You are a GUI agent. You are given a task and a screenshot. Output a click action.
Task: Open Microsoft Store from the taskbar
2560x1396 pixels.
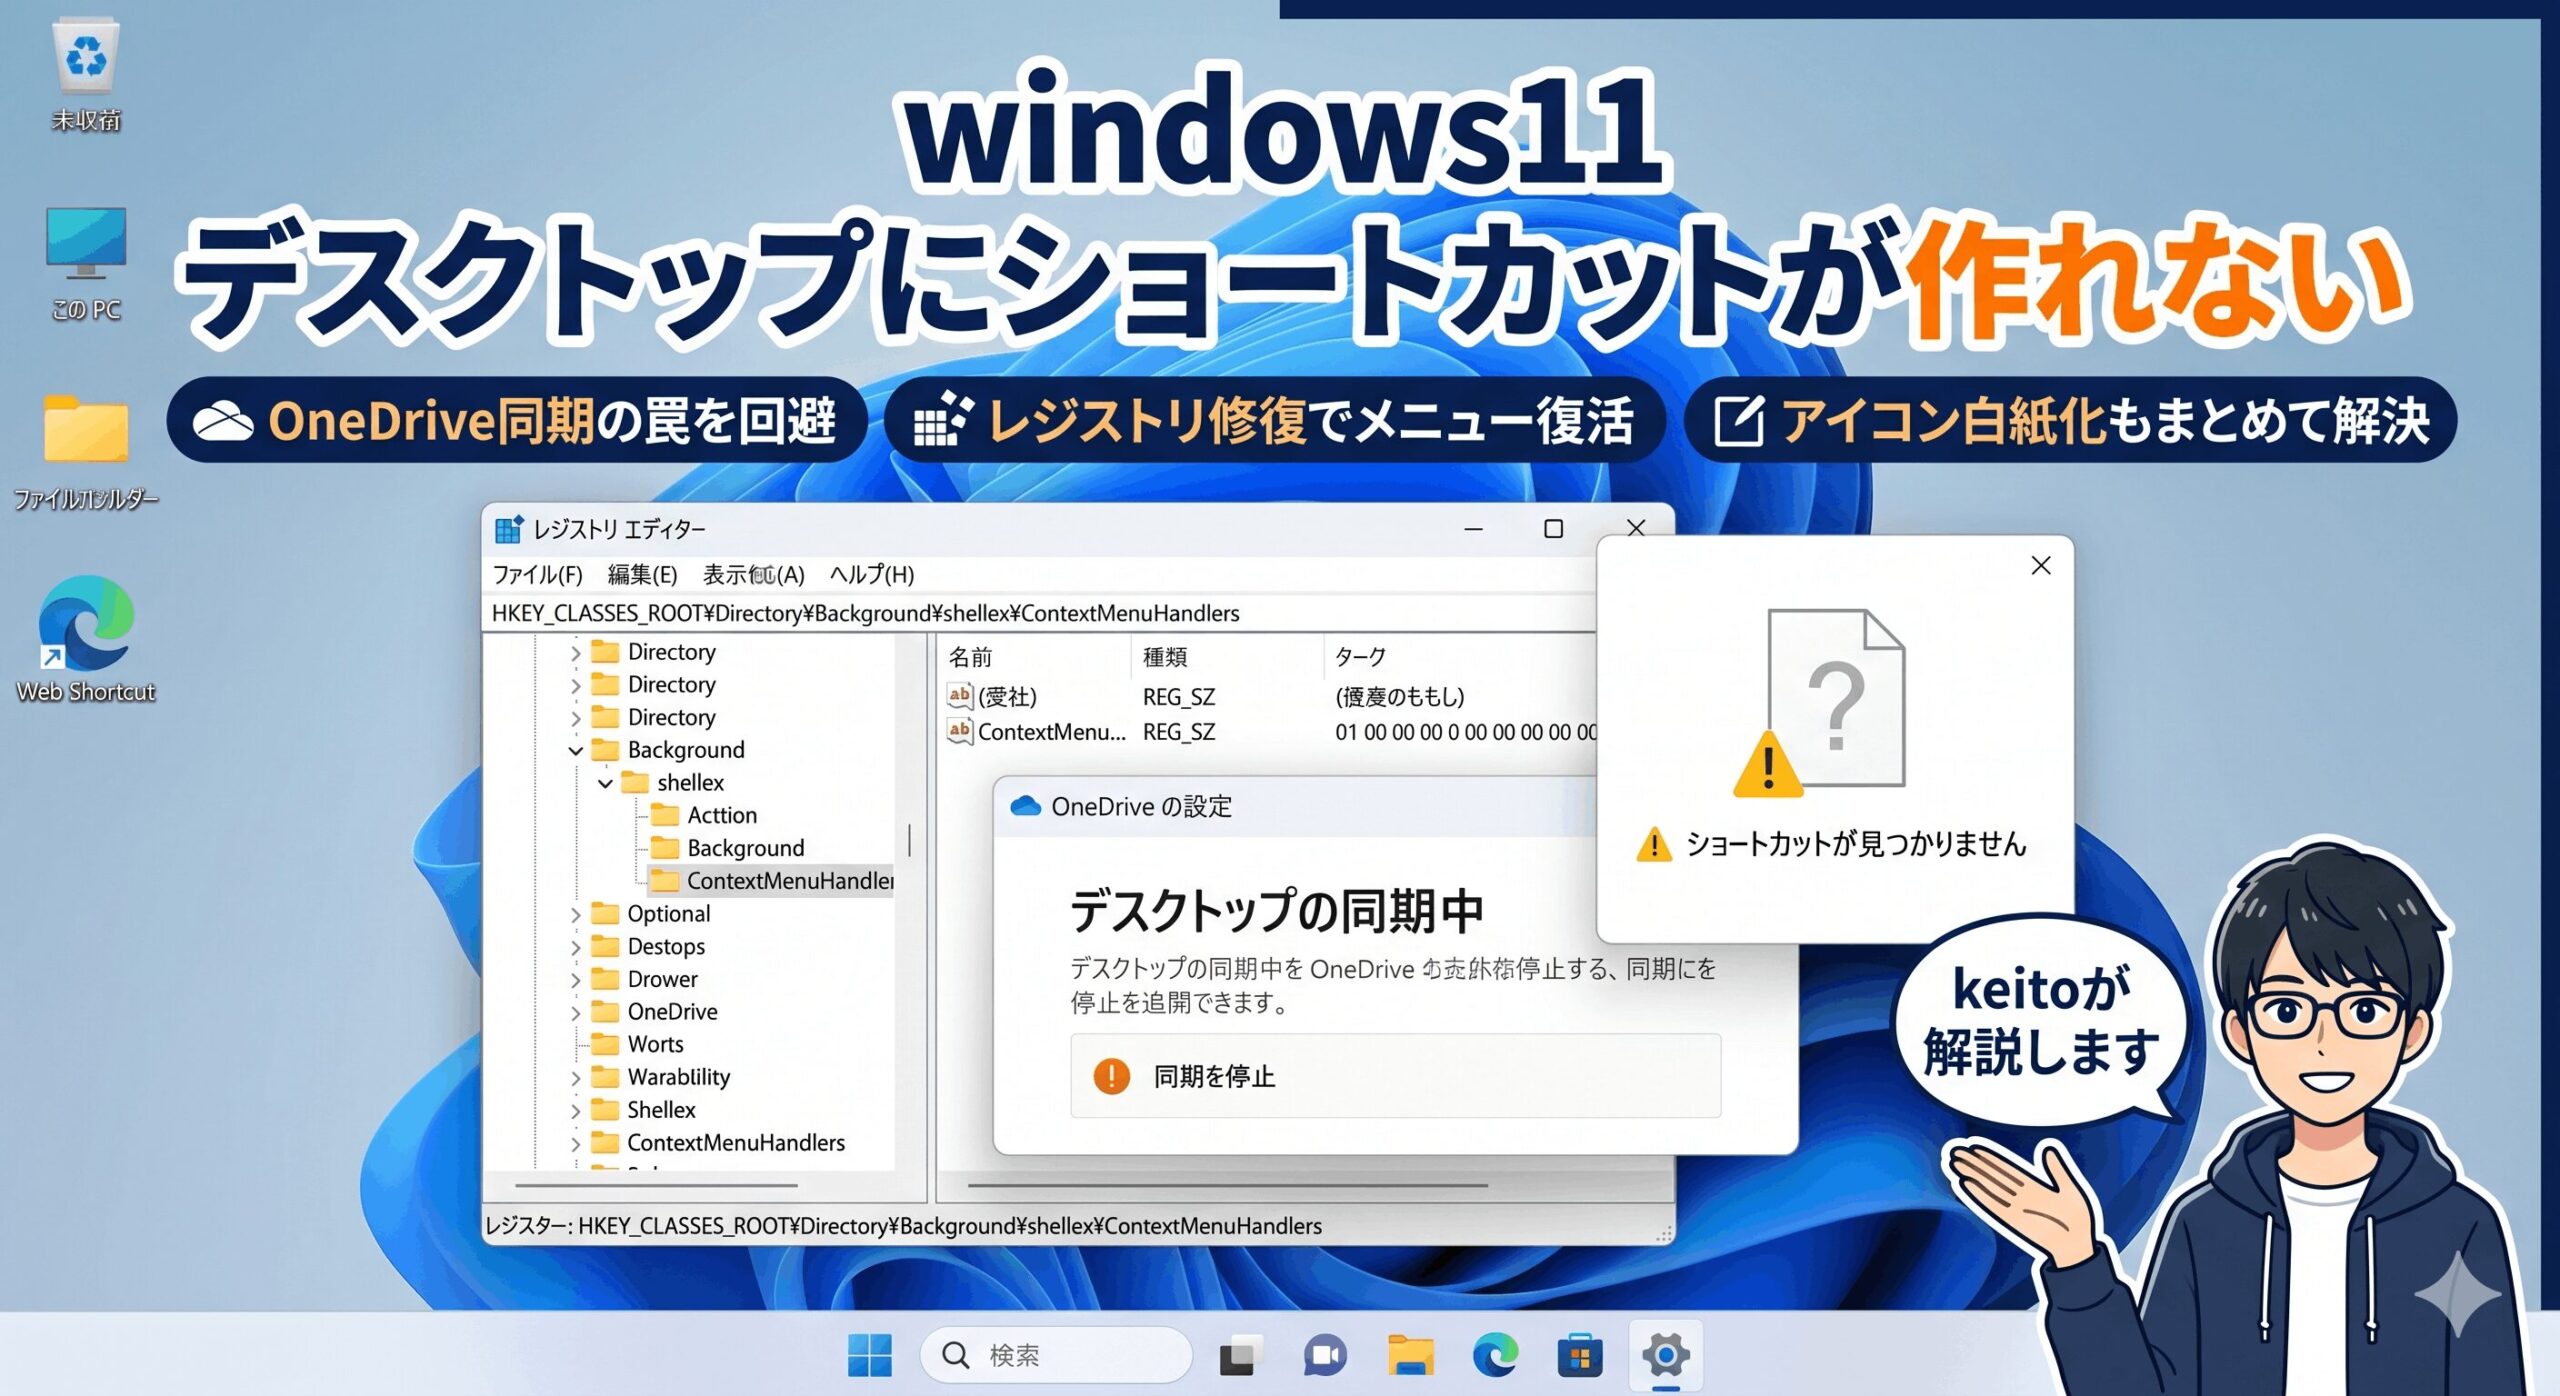tap(1580, 1356)
